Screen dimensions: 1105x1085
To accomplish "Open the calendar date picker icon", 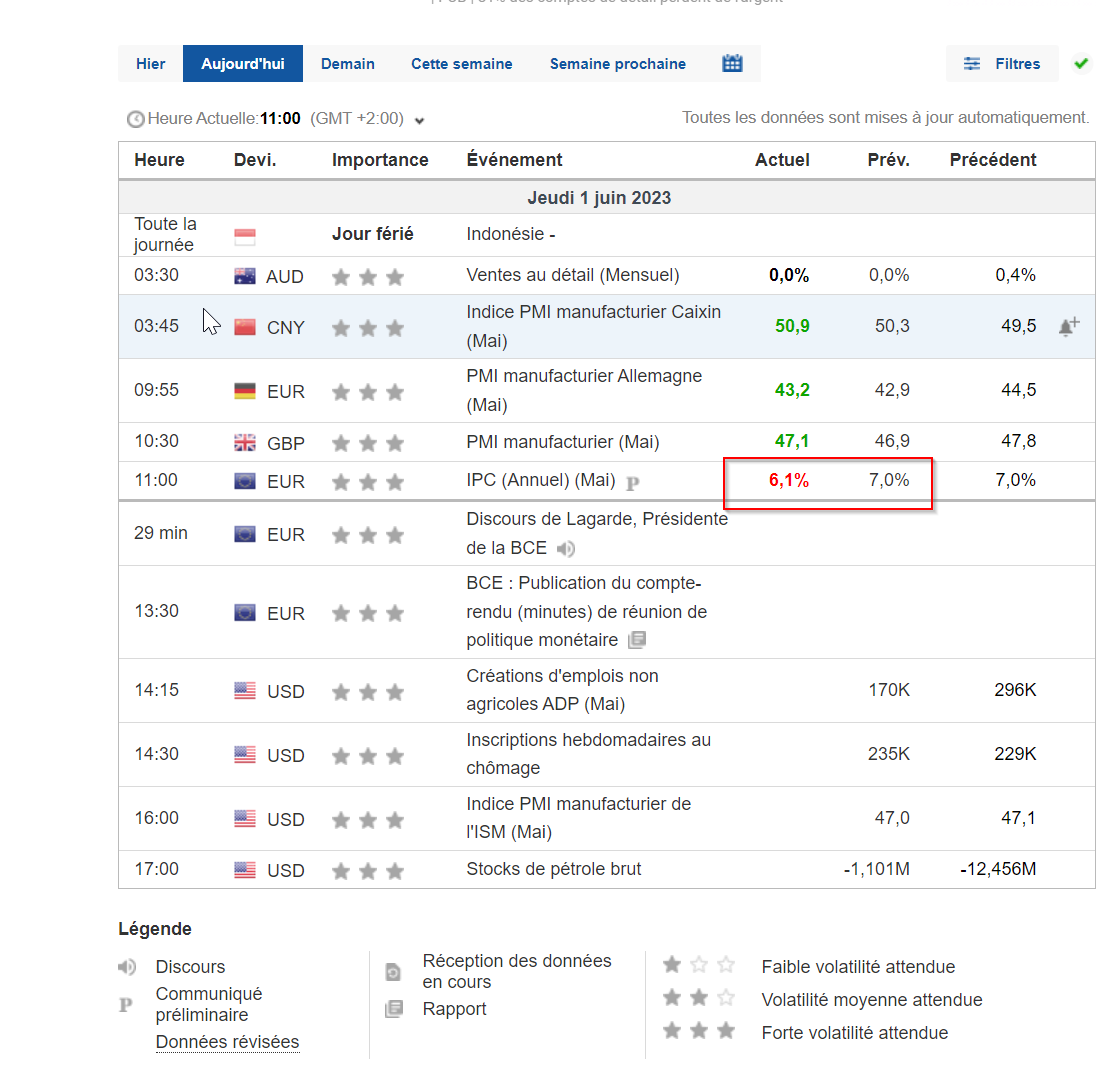I will click(x=732, y=64).
